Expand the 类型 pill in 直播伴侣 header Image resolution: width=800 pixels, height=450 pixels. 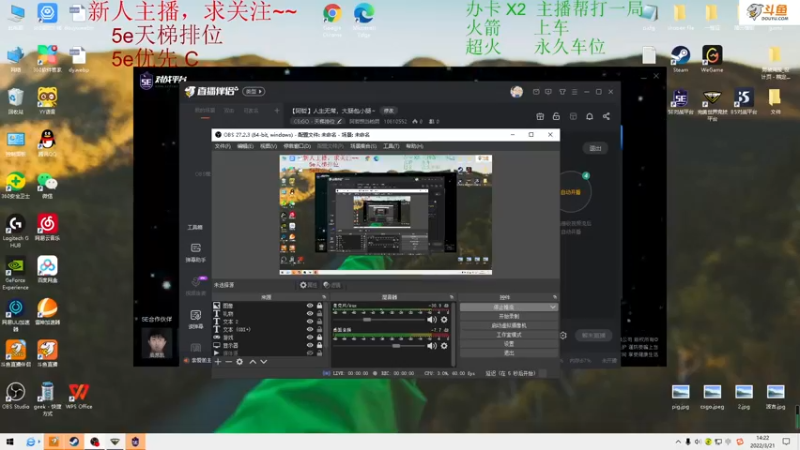254,91
